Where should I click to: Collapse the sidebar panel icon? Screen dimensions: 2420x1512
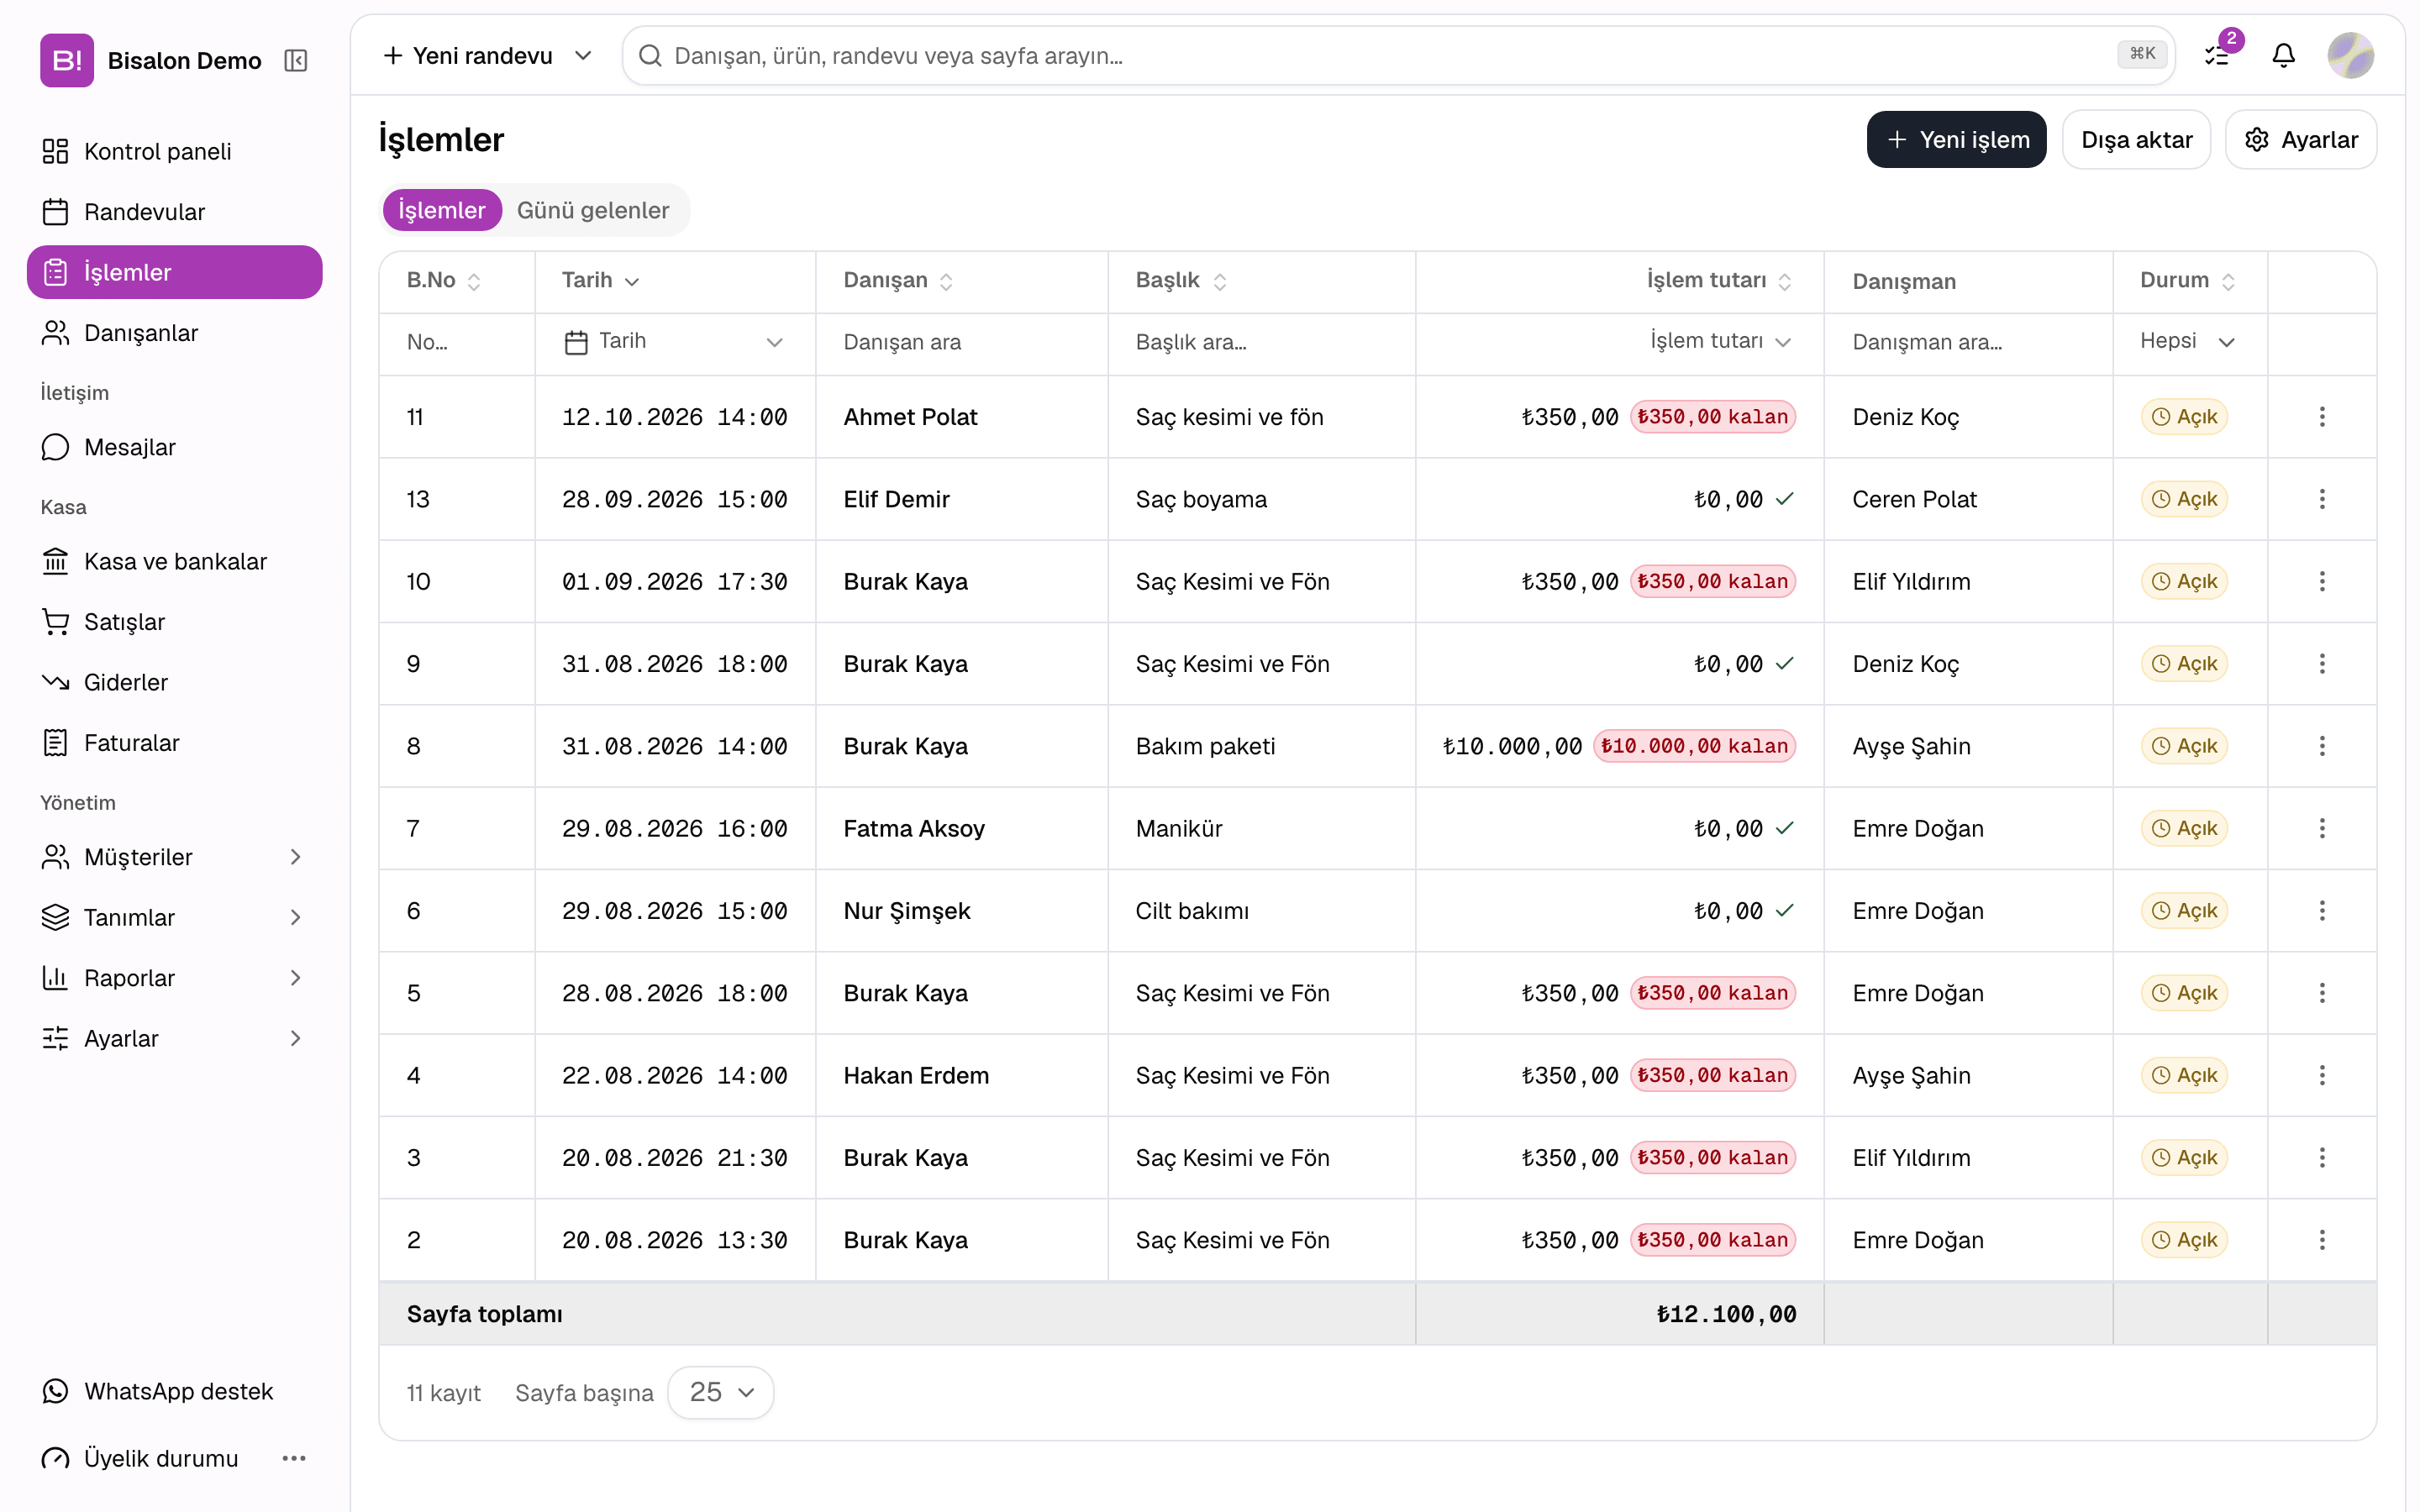tap(295, 60)
